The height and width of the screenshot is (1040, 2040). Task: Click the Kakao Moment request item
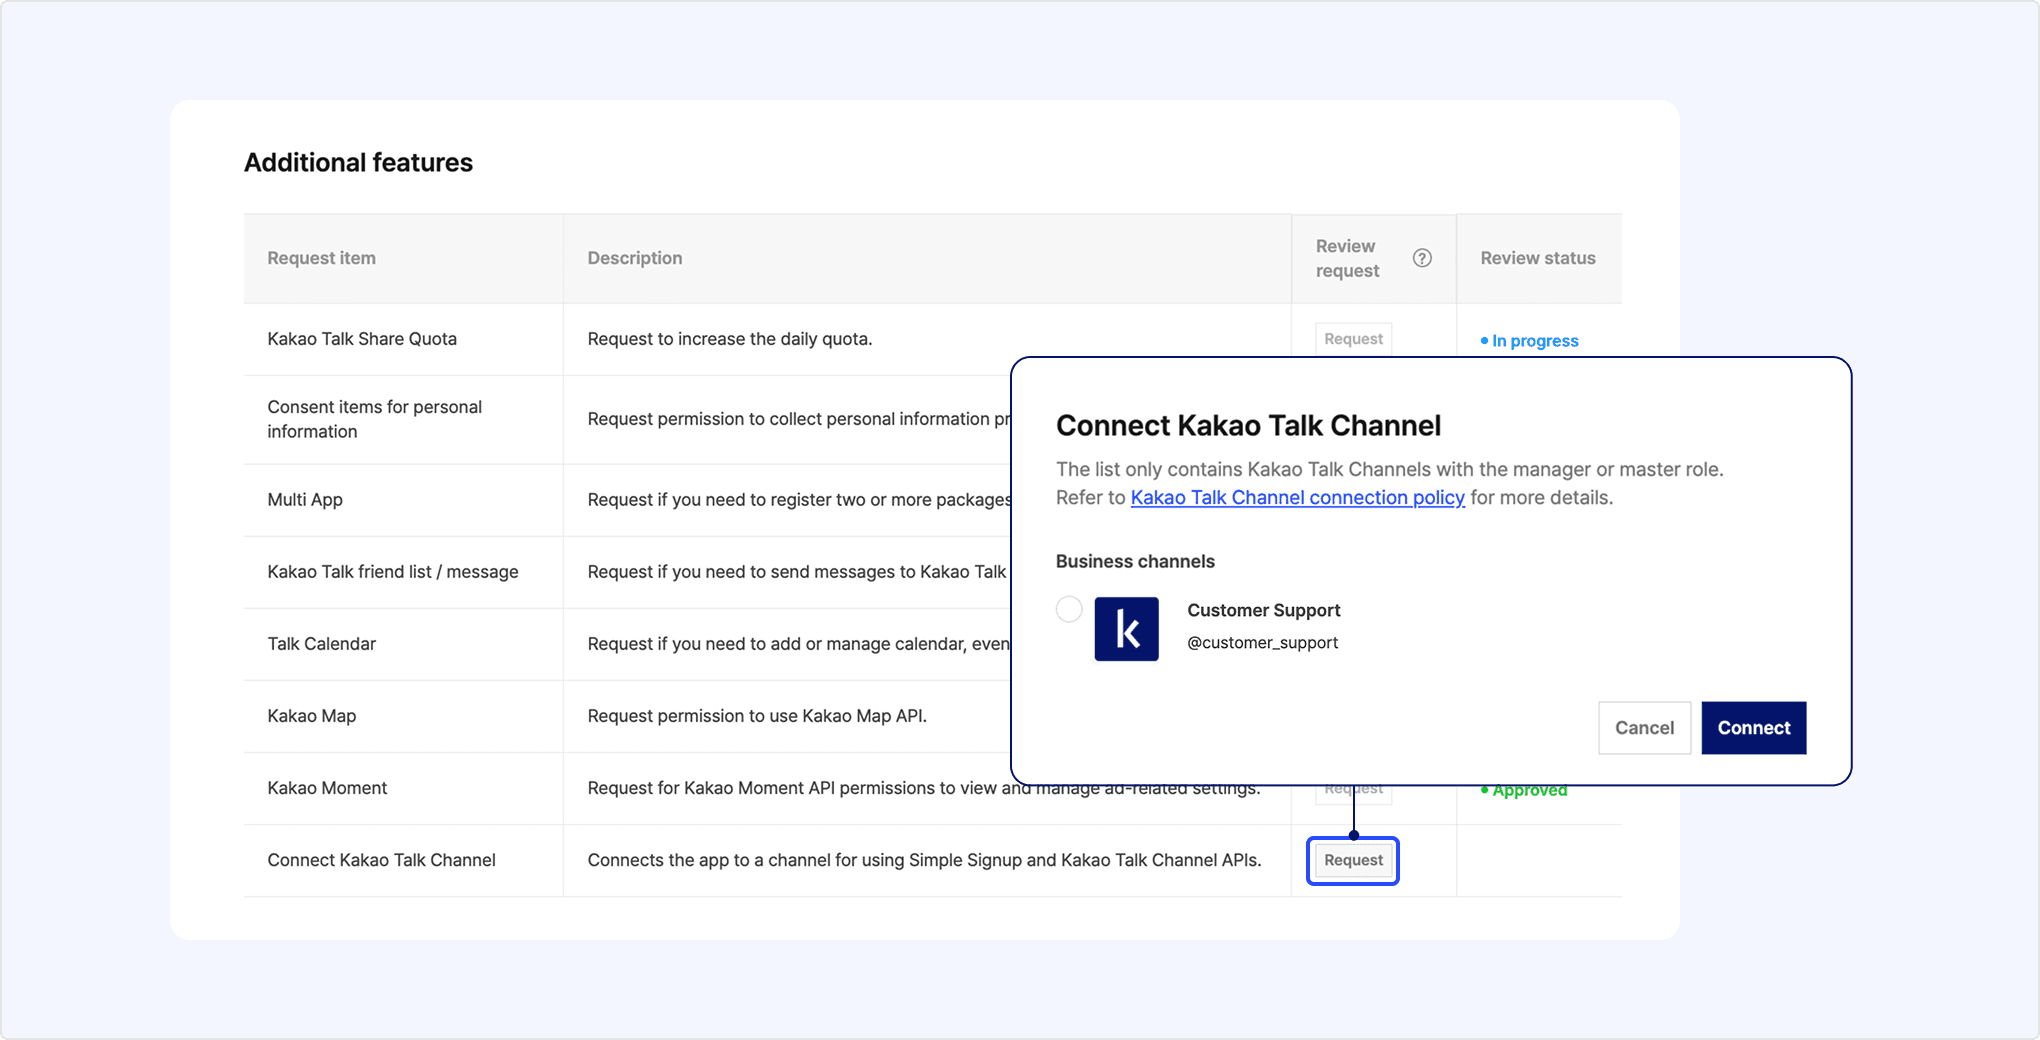pyautogui.click(x=327, y=788)
